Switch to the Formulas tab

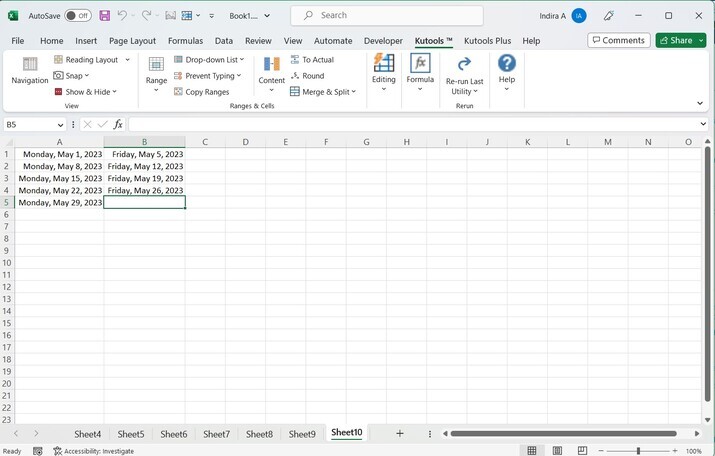click(185, 41)
